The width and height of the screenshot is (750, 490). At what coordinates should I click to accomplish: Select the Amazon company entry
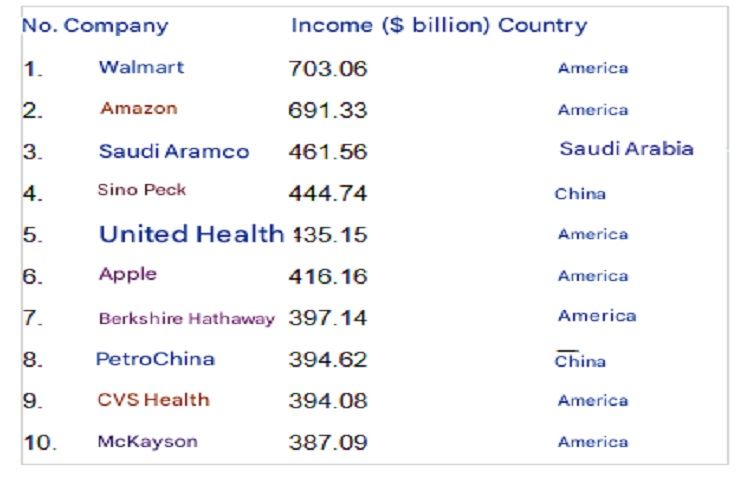click(x=138, y=109)
